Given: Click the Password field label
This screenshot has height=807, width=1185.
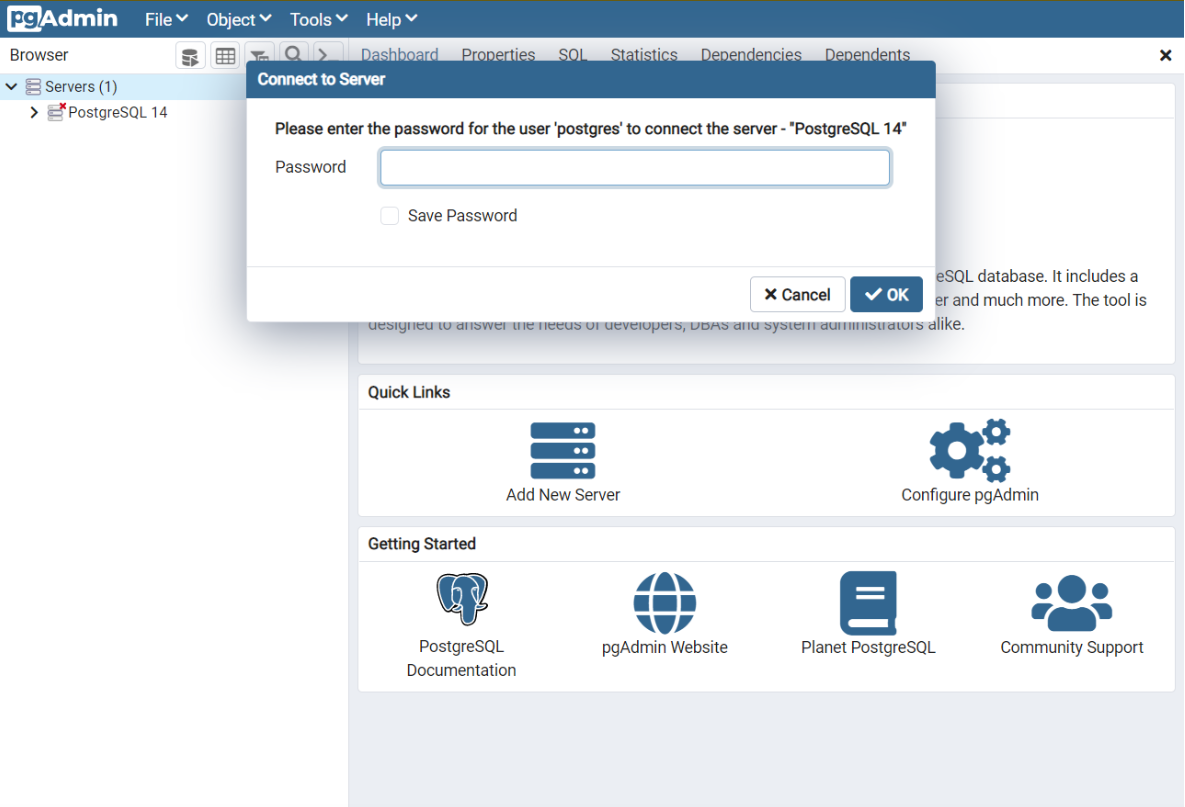Looking at the screenshot, I should [x=311, y=167].
